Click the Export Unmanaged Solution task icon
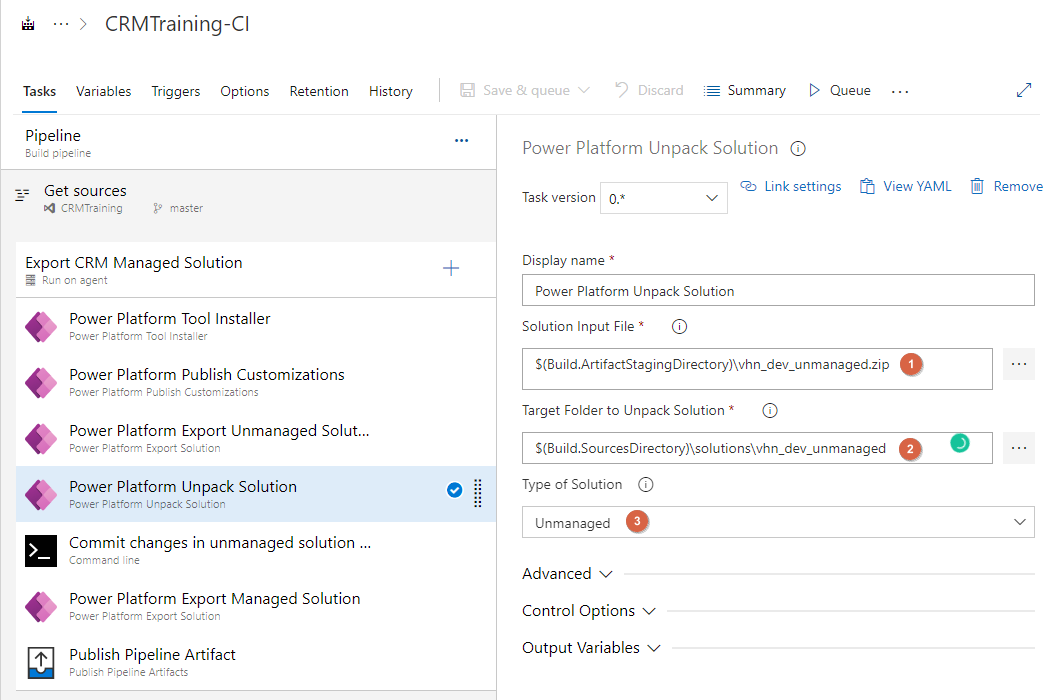1059x700 pixels. pos(41,439)
